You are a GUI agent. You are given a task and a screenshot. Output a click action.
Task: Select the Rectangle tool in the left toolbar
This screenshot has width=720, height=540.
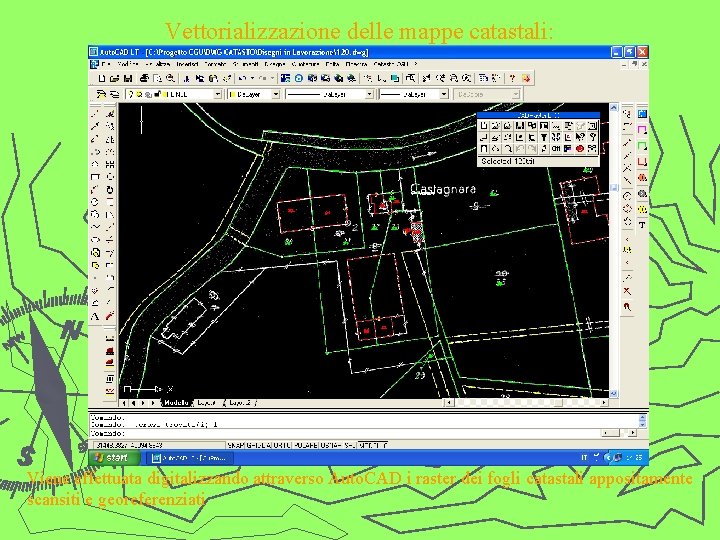coord(95,177)
